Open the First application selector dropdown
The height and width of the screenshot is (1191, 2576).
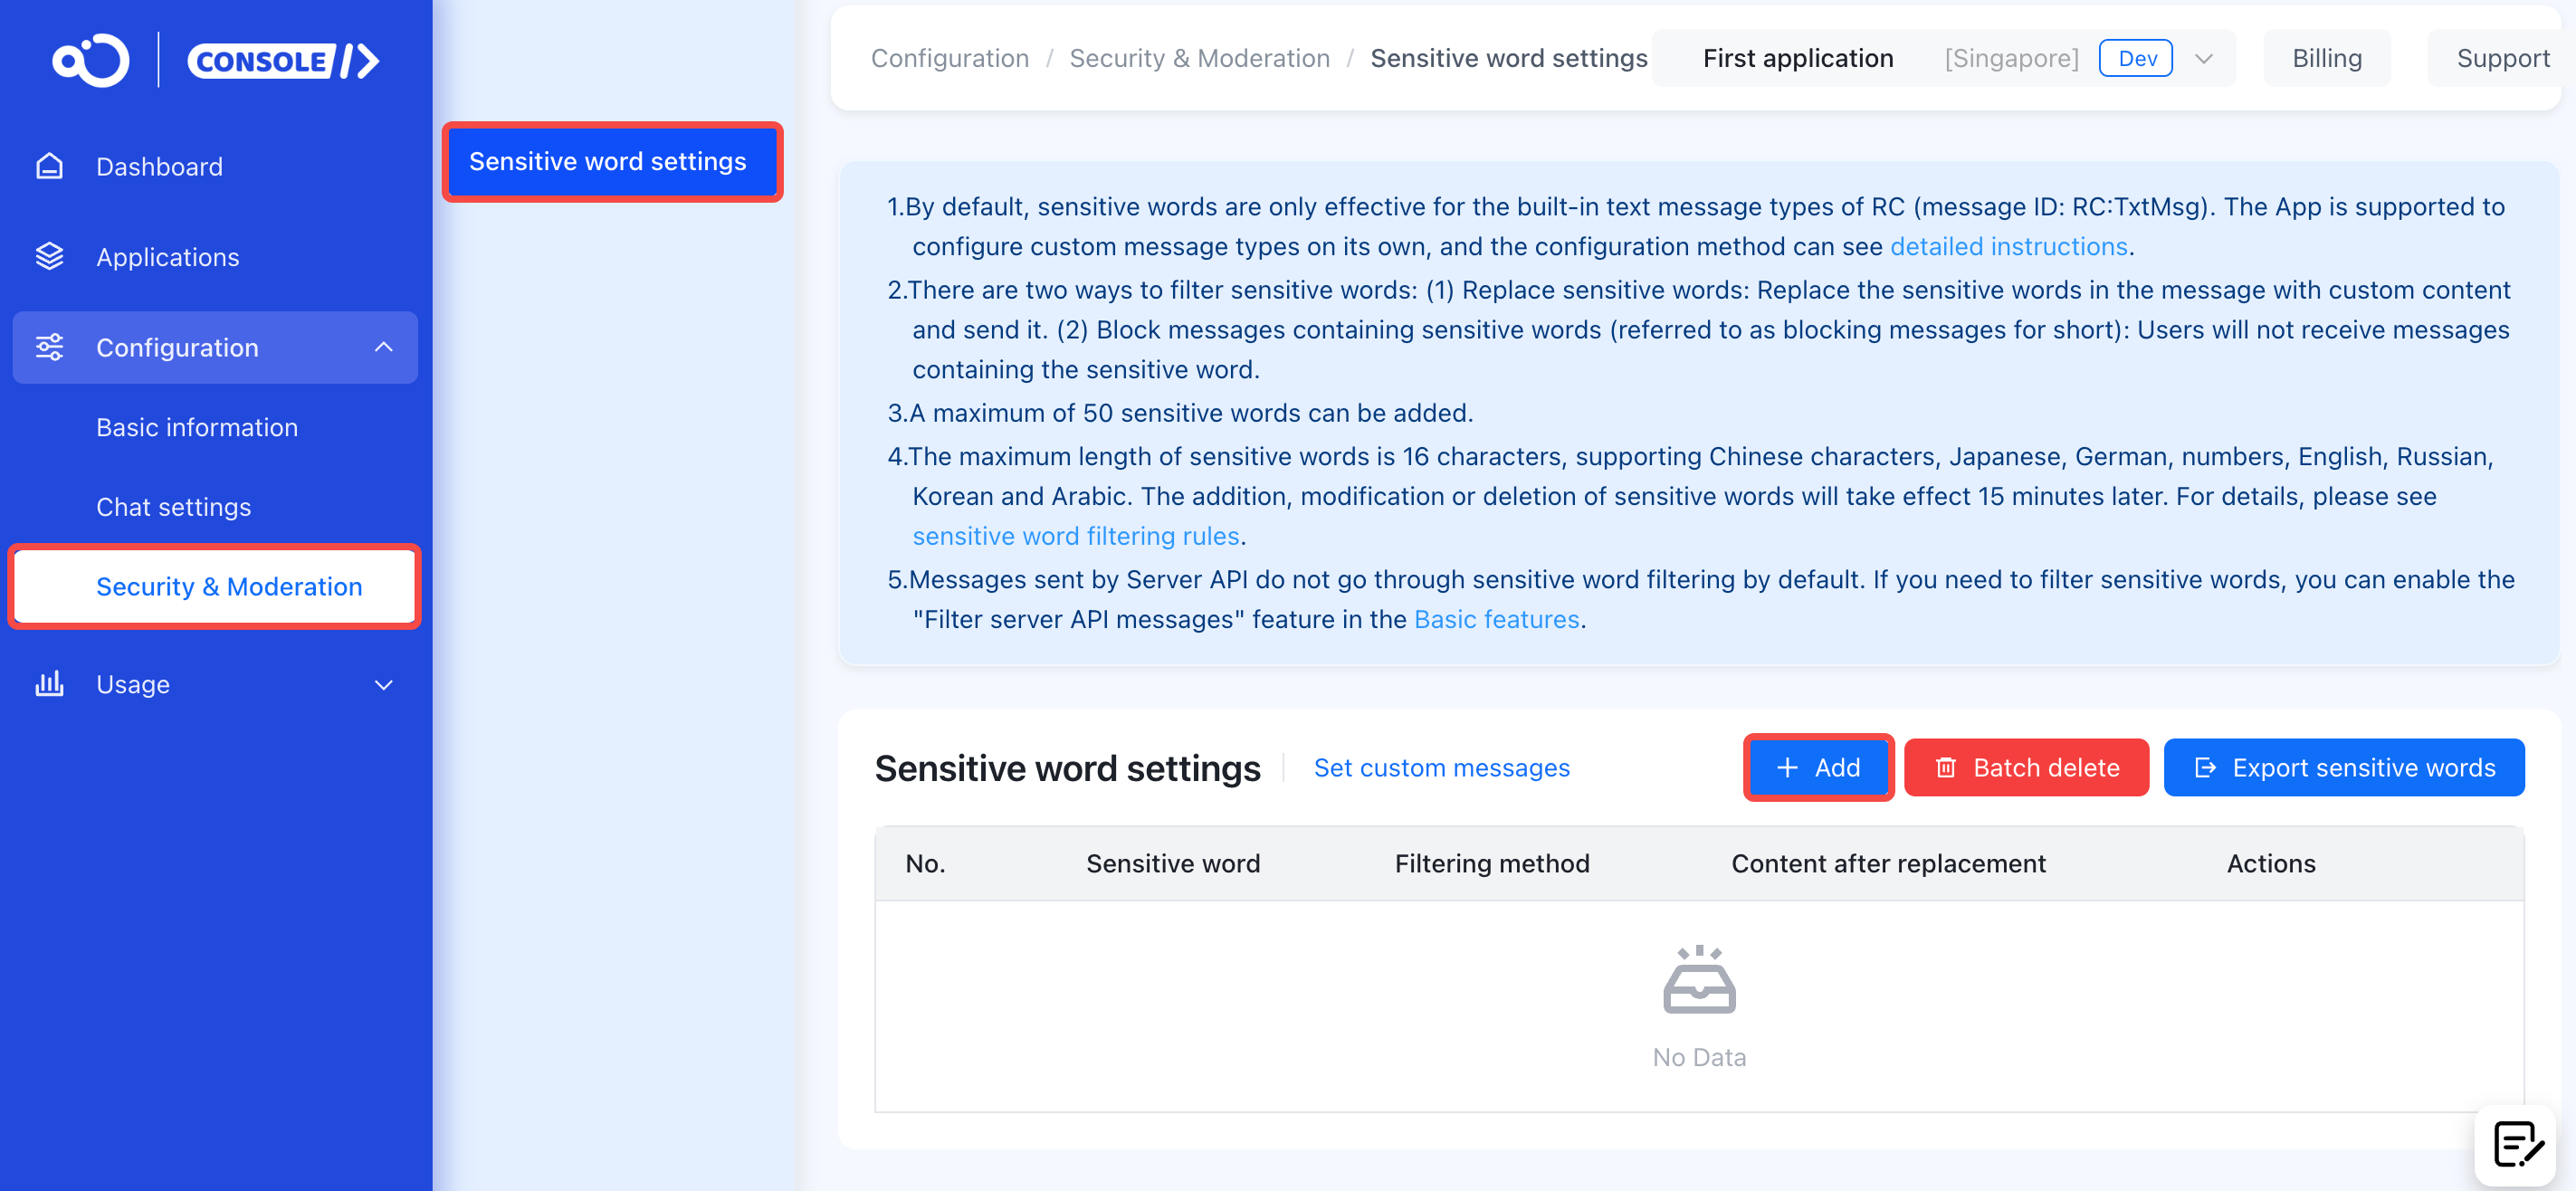click(x=2203, y=59)
